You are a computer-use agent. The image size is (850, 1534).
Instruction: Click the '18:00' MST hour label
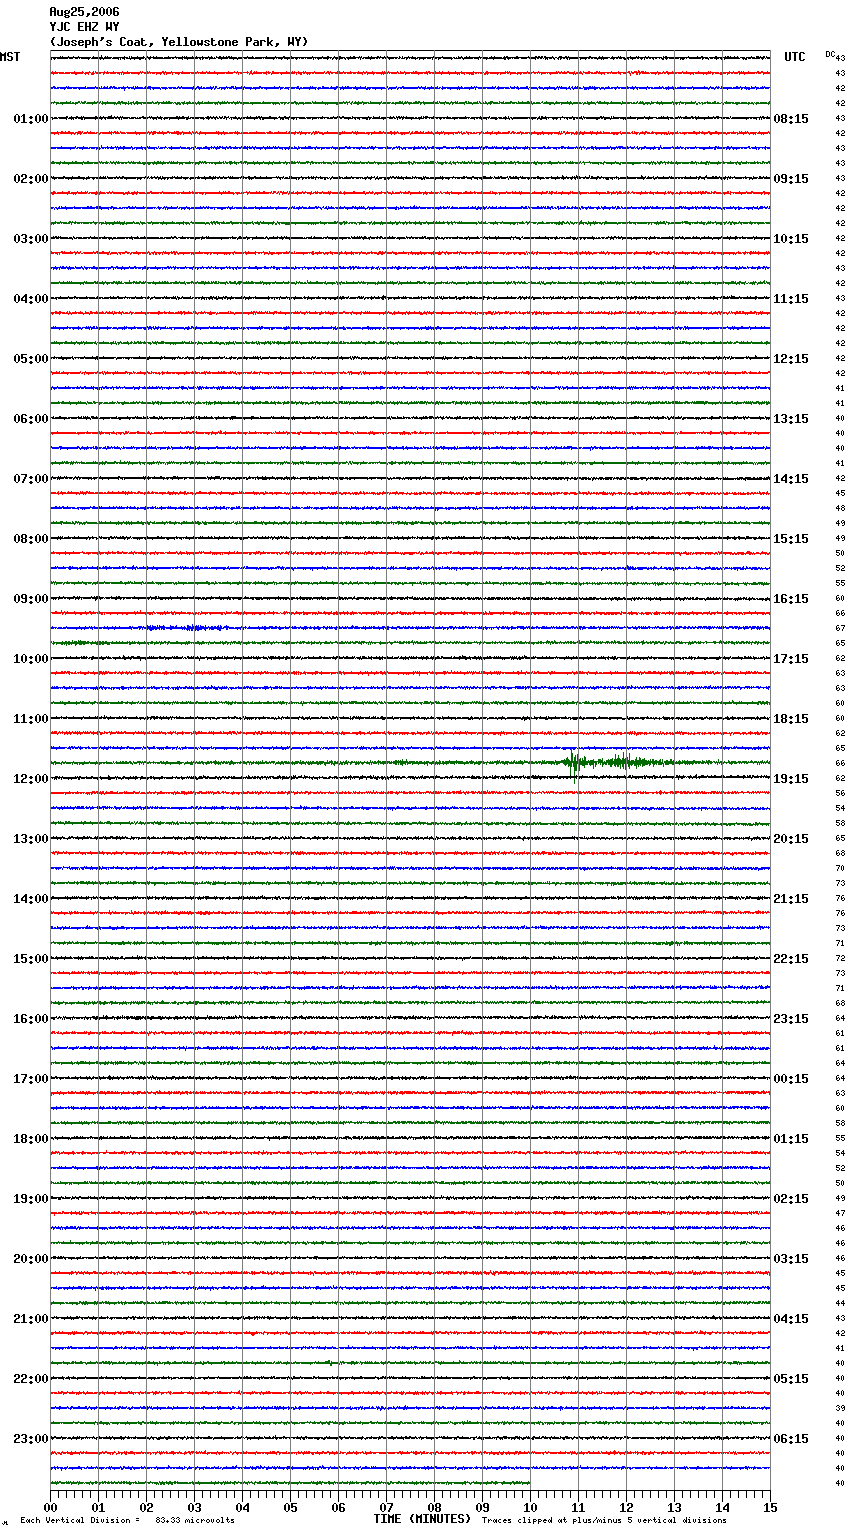31,1139
